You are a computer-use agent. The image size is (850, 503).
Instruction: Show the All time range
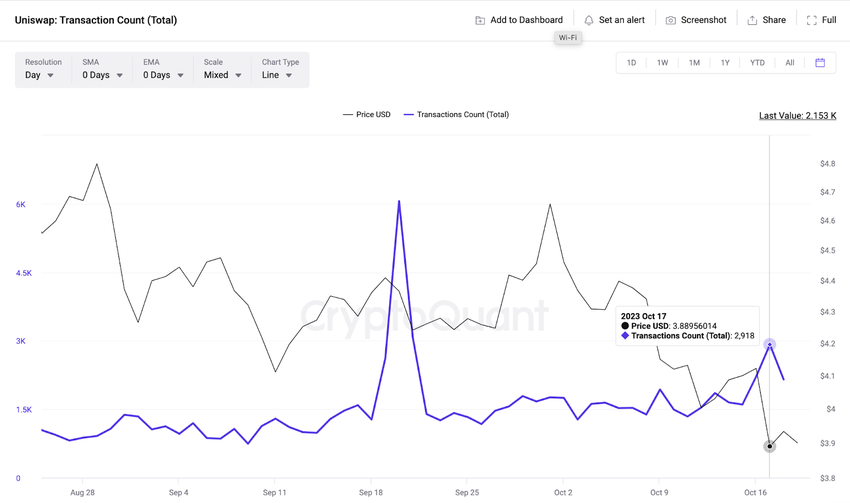(x=789, y=63)
